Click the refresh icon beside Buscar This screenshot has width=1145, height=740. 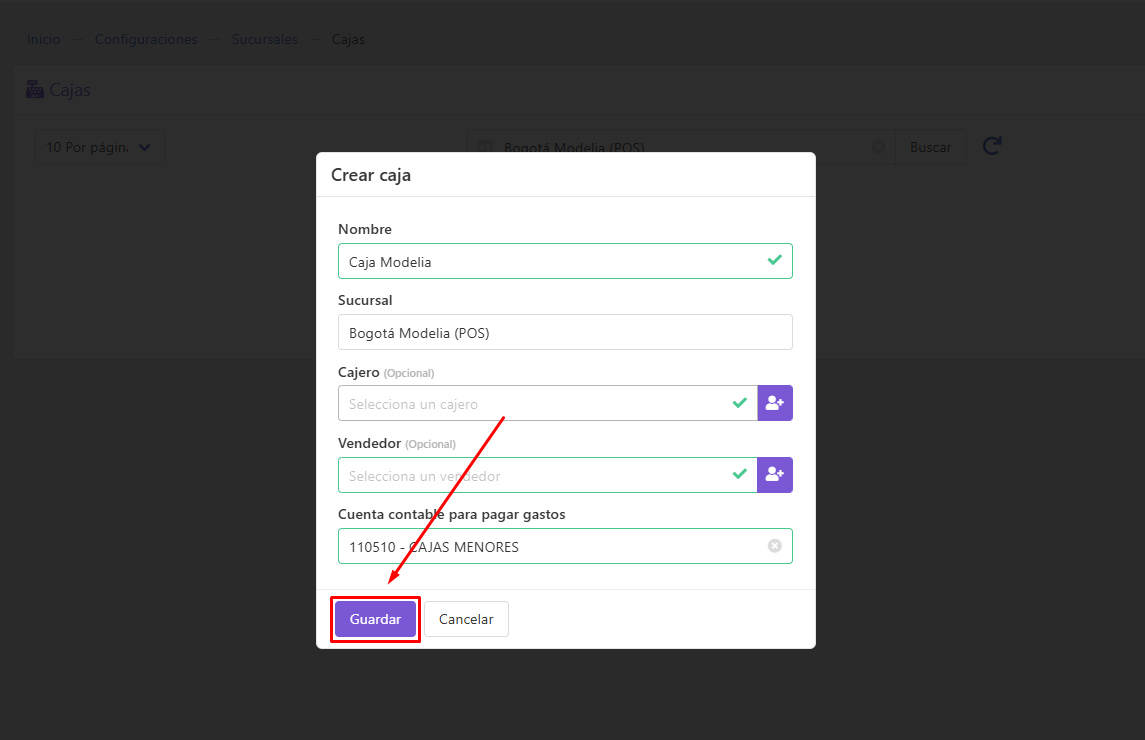[x=992, y=146]
